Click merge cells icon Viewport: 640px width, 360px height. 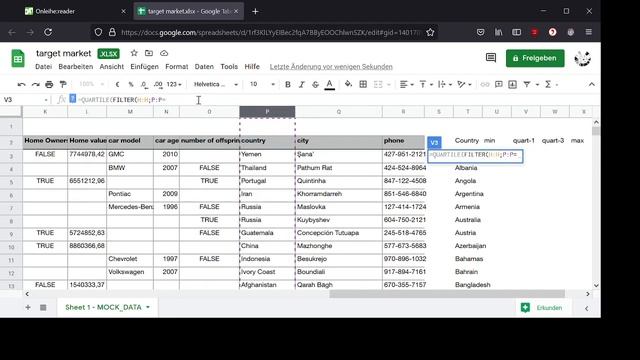tap(378, 84)
